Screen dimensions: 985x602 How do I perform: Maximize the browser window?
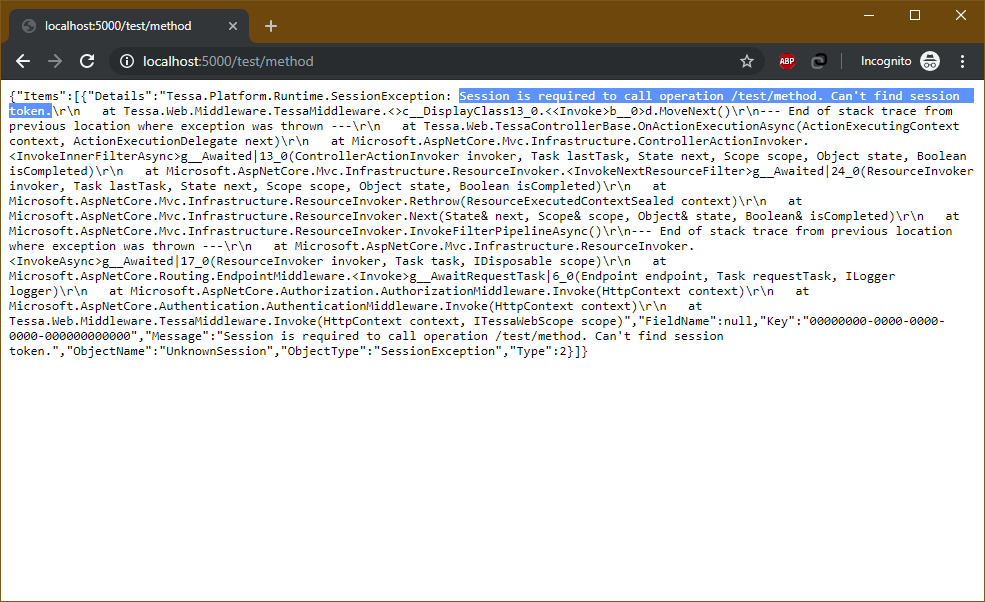(914, 15)
